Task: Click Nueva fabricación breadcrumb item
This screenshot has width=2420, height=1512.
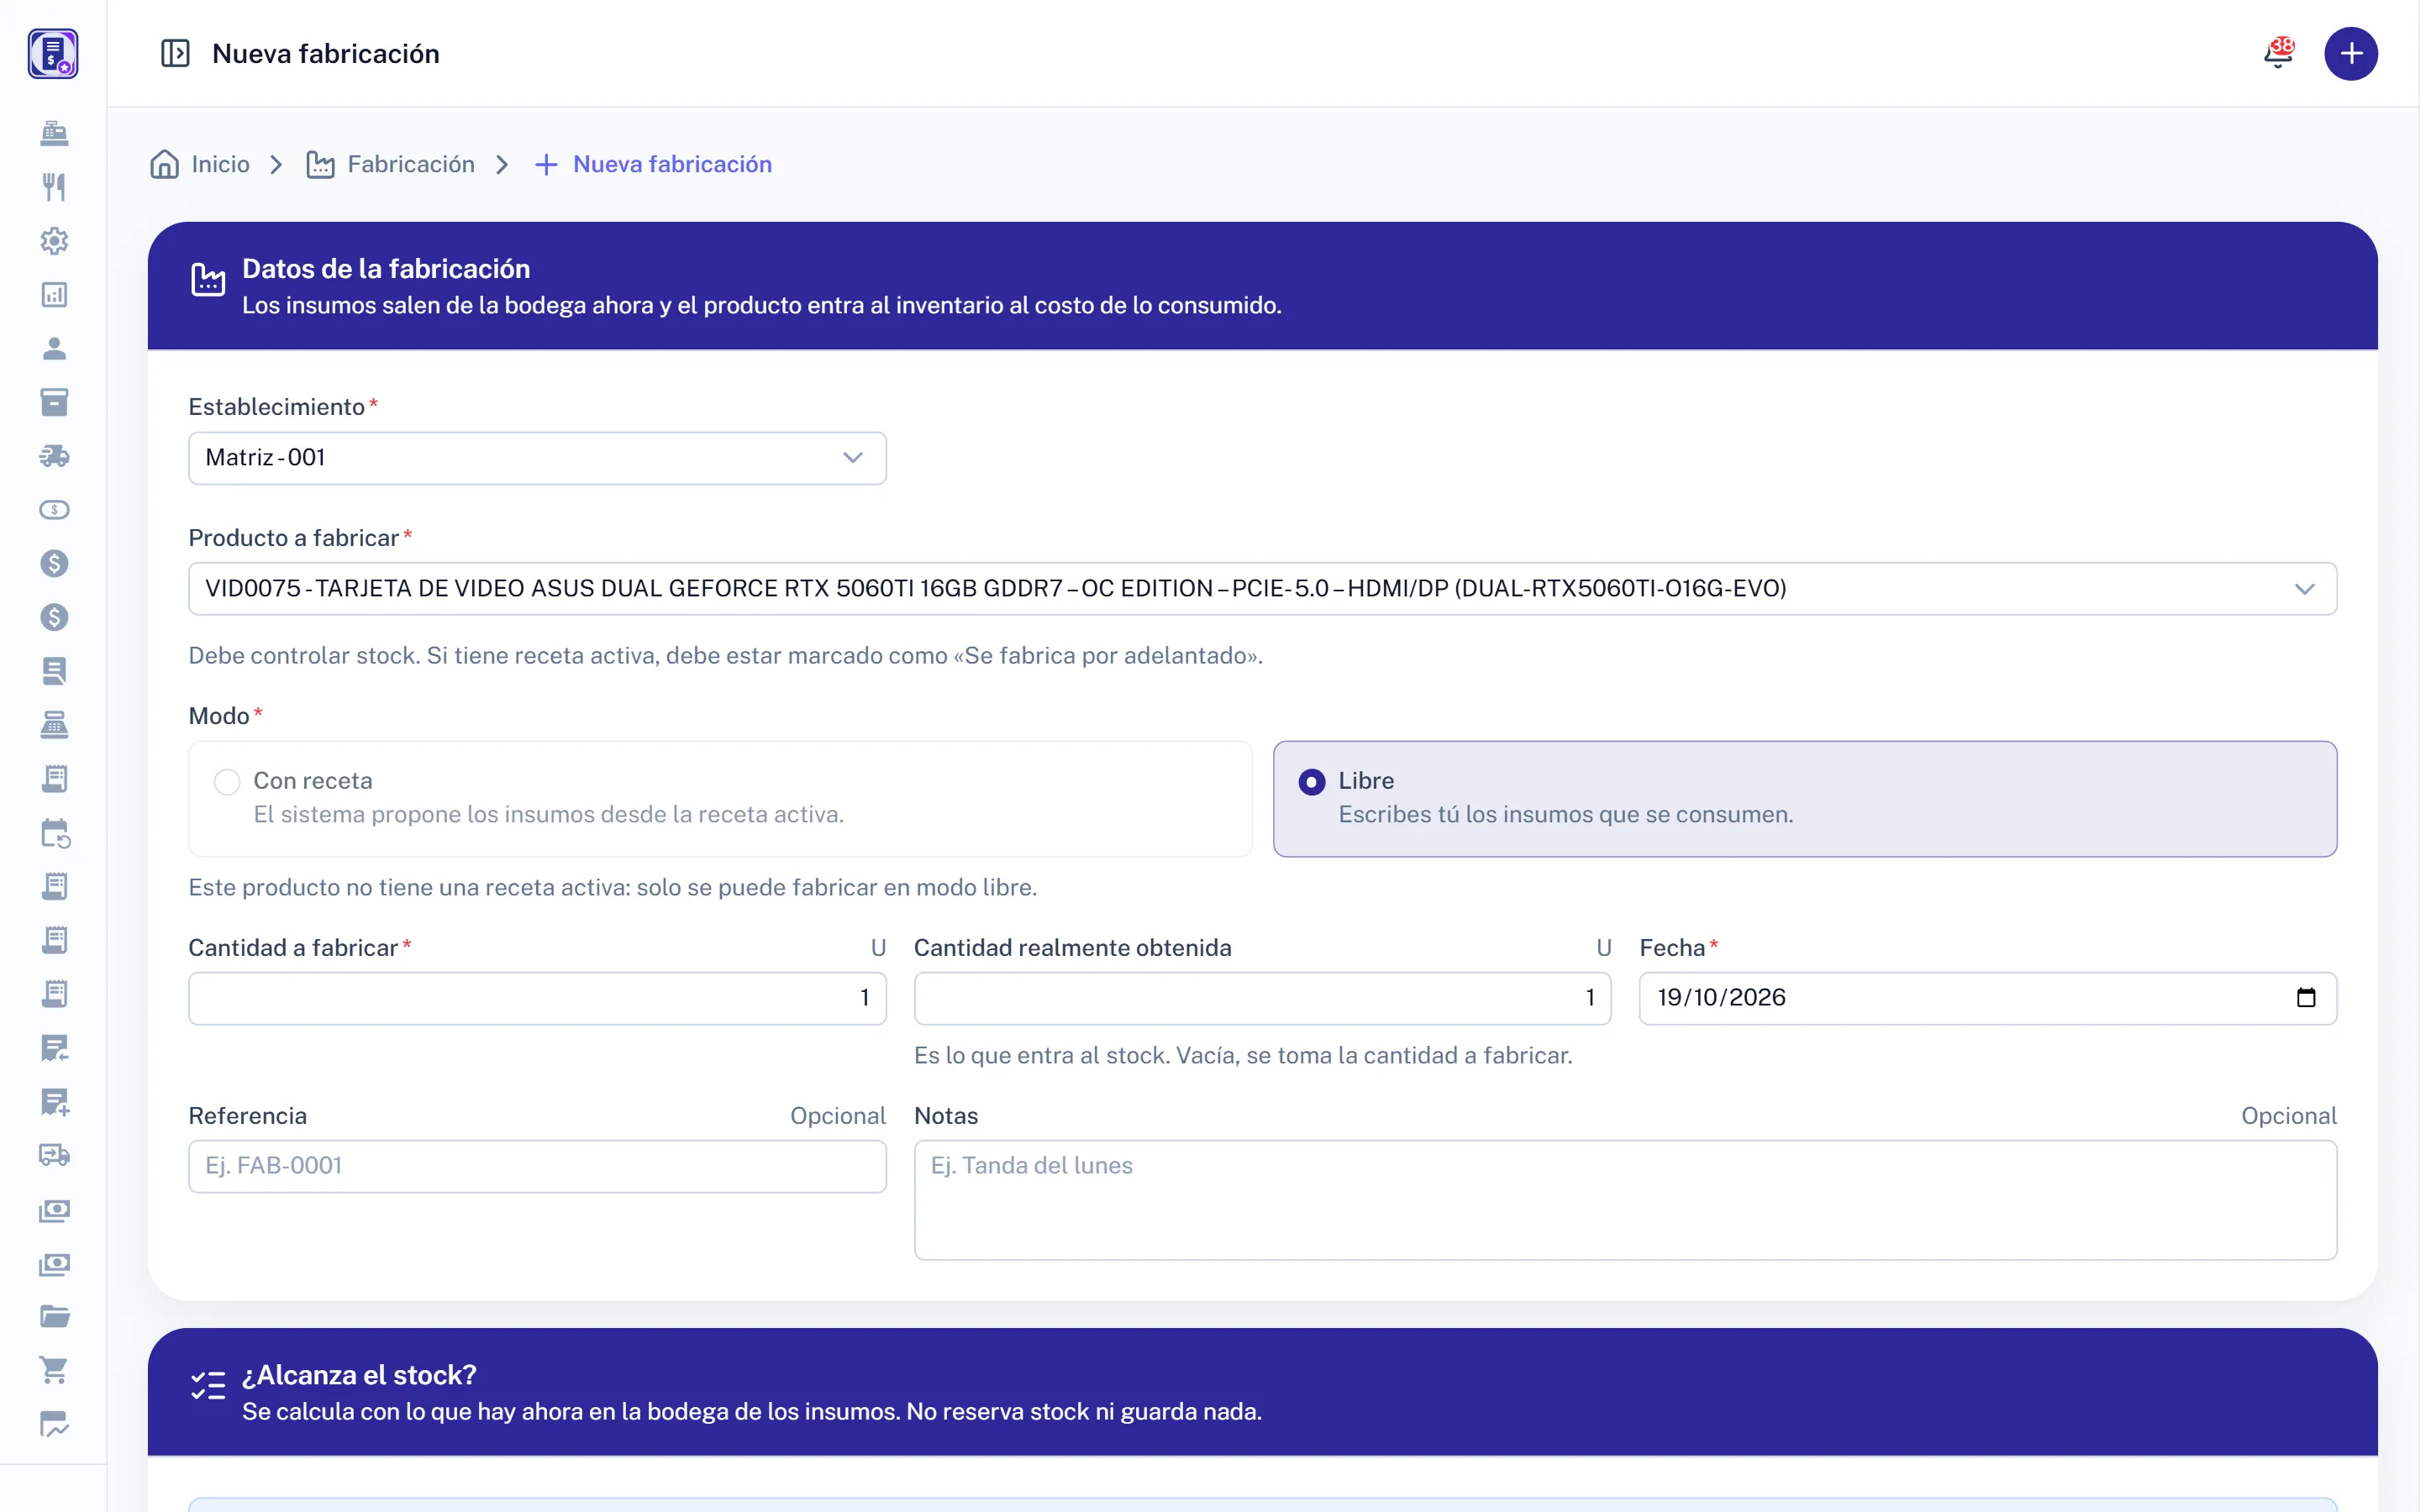Action: point(652,164)
